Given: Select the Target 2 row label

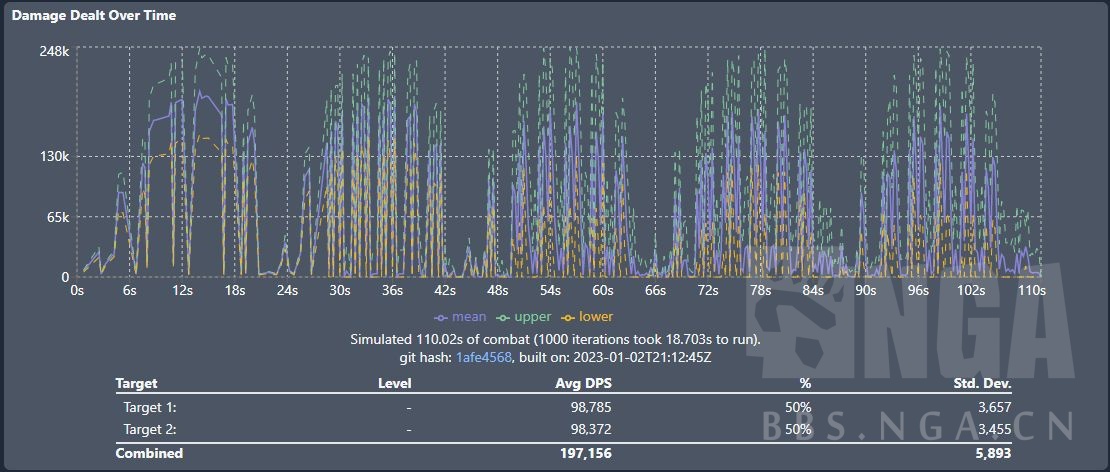Looking at the screenshot, I should (150, 428).
